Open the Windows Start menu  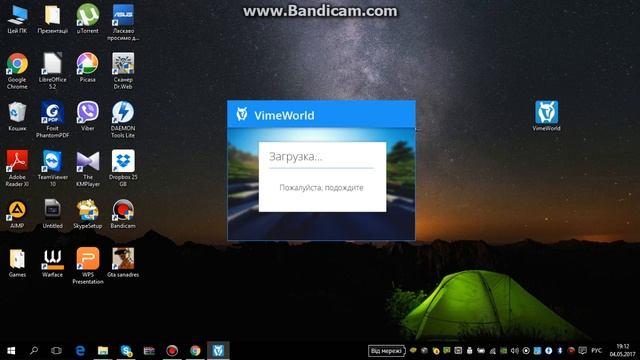11,351
